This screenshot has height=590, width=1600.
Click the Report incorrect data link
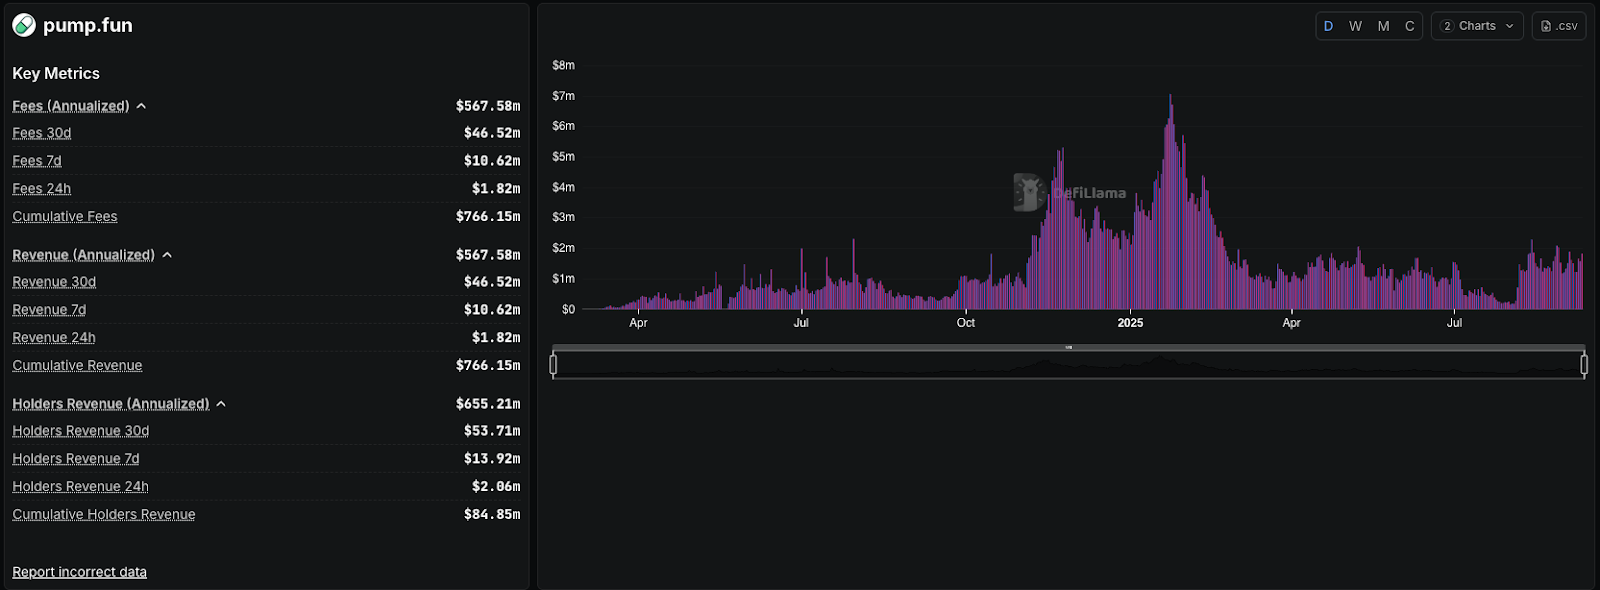click(79, 572)
